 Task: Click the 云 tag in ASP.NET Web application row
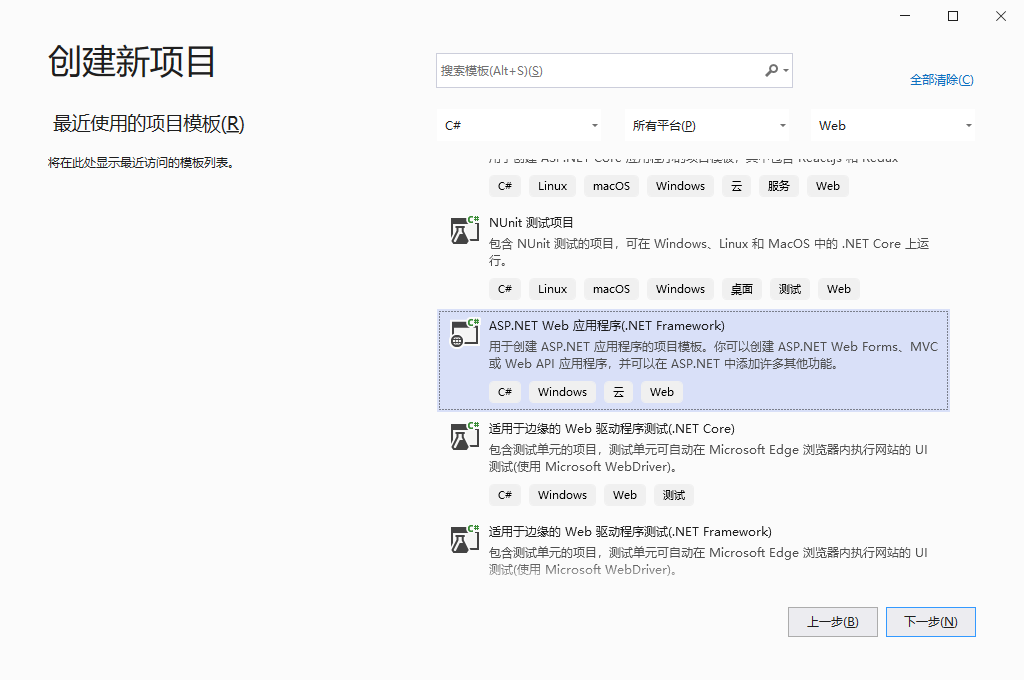pyautogui.click(x=618, y=392)
